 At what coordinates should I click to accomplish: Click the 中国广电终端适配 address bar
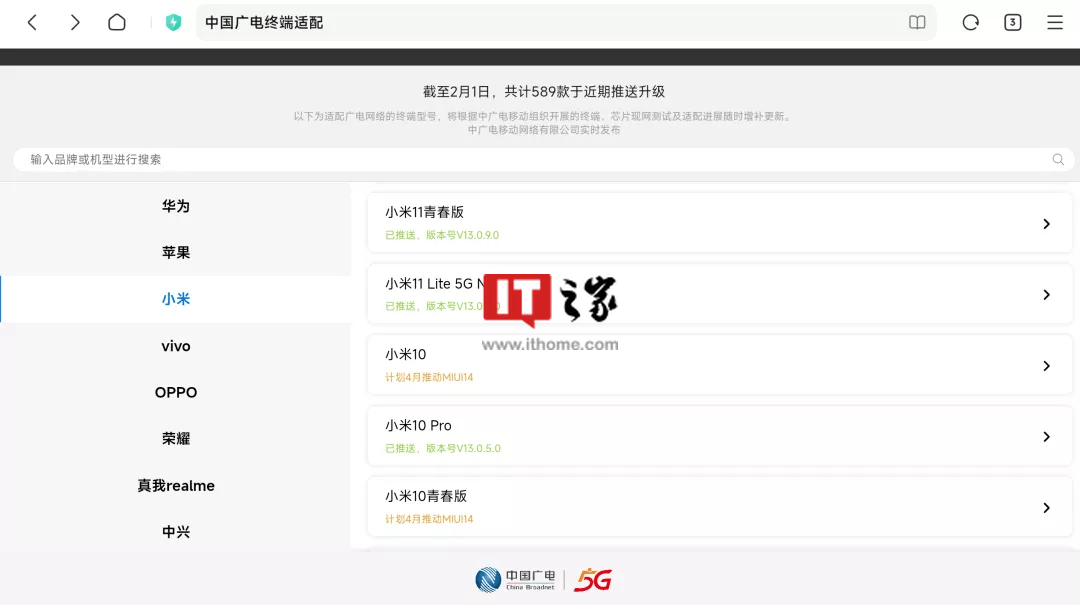point(565,23)
